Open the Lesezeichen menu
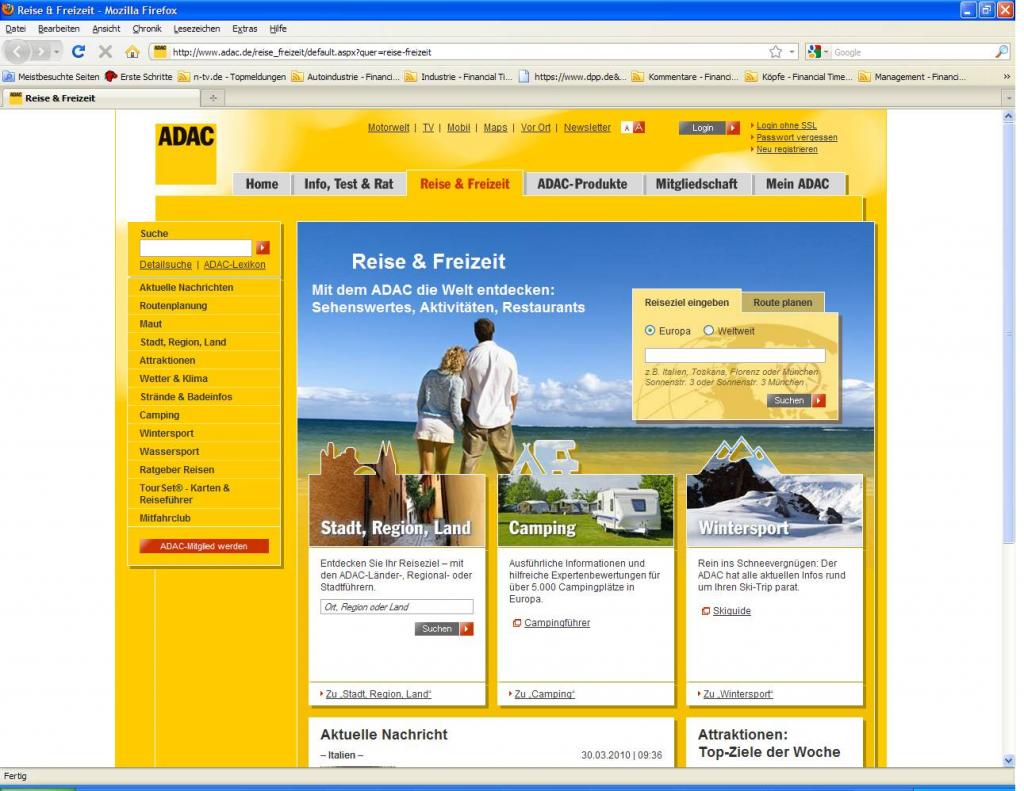Screen dimensions: 1024x791 click(x=197, y=29)
